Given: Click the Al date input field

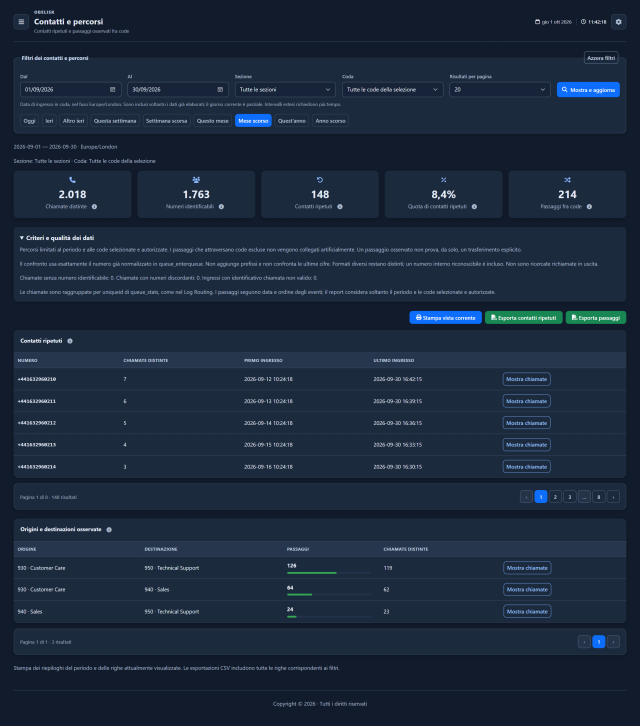Looking at the screenshot, I should tap(178, 89).
